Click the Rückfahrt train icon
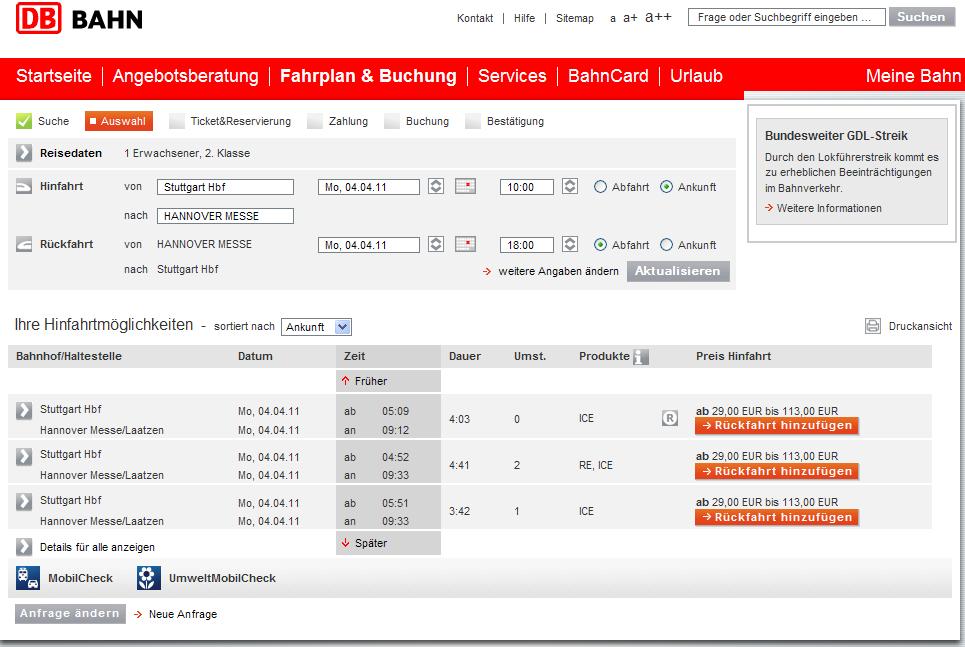Image resolution: width=965 pixels, height=647 pixels. point(24,244)
